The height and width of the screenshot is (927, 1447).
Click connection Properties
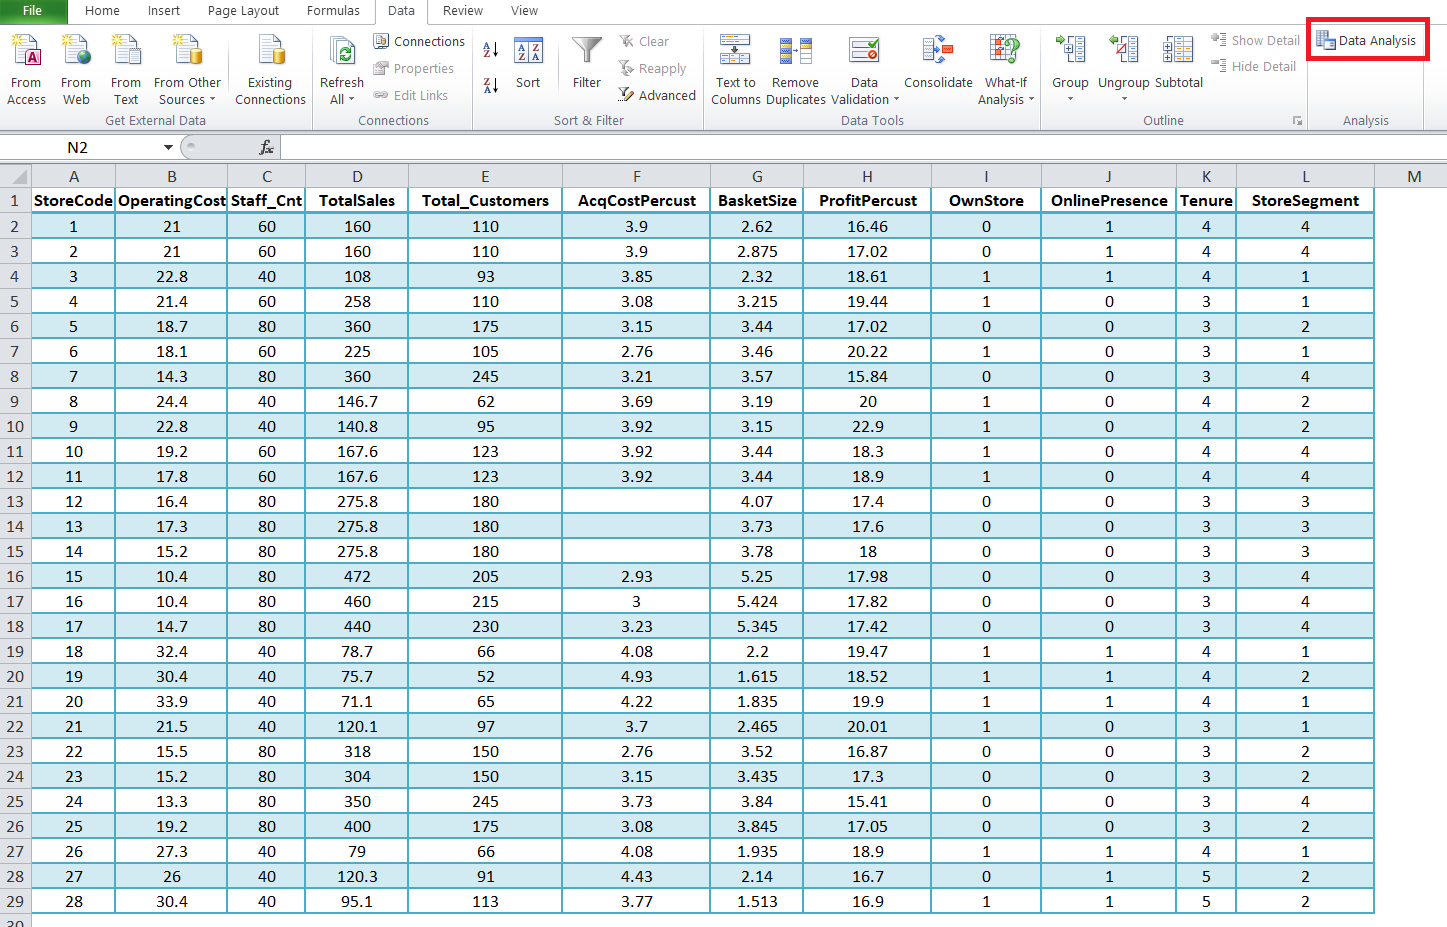point(413,68)
